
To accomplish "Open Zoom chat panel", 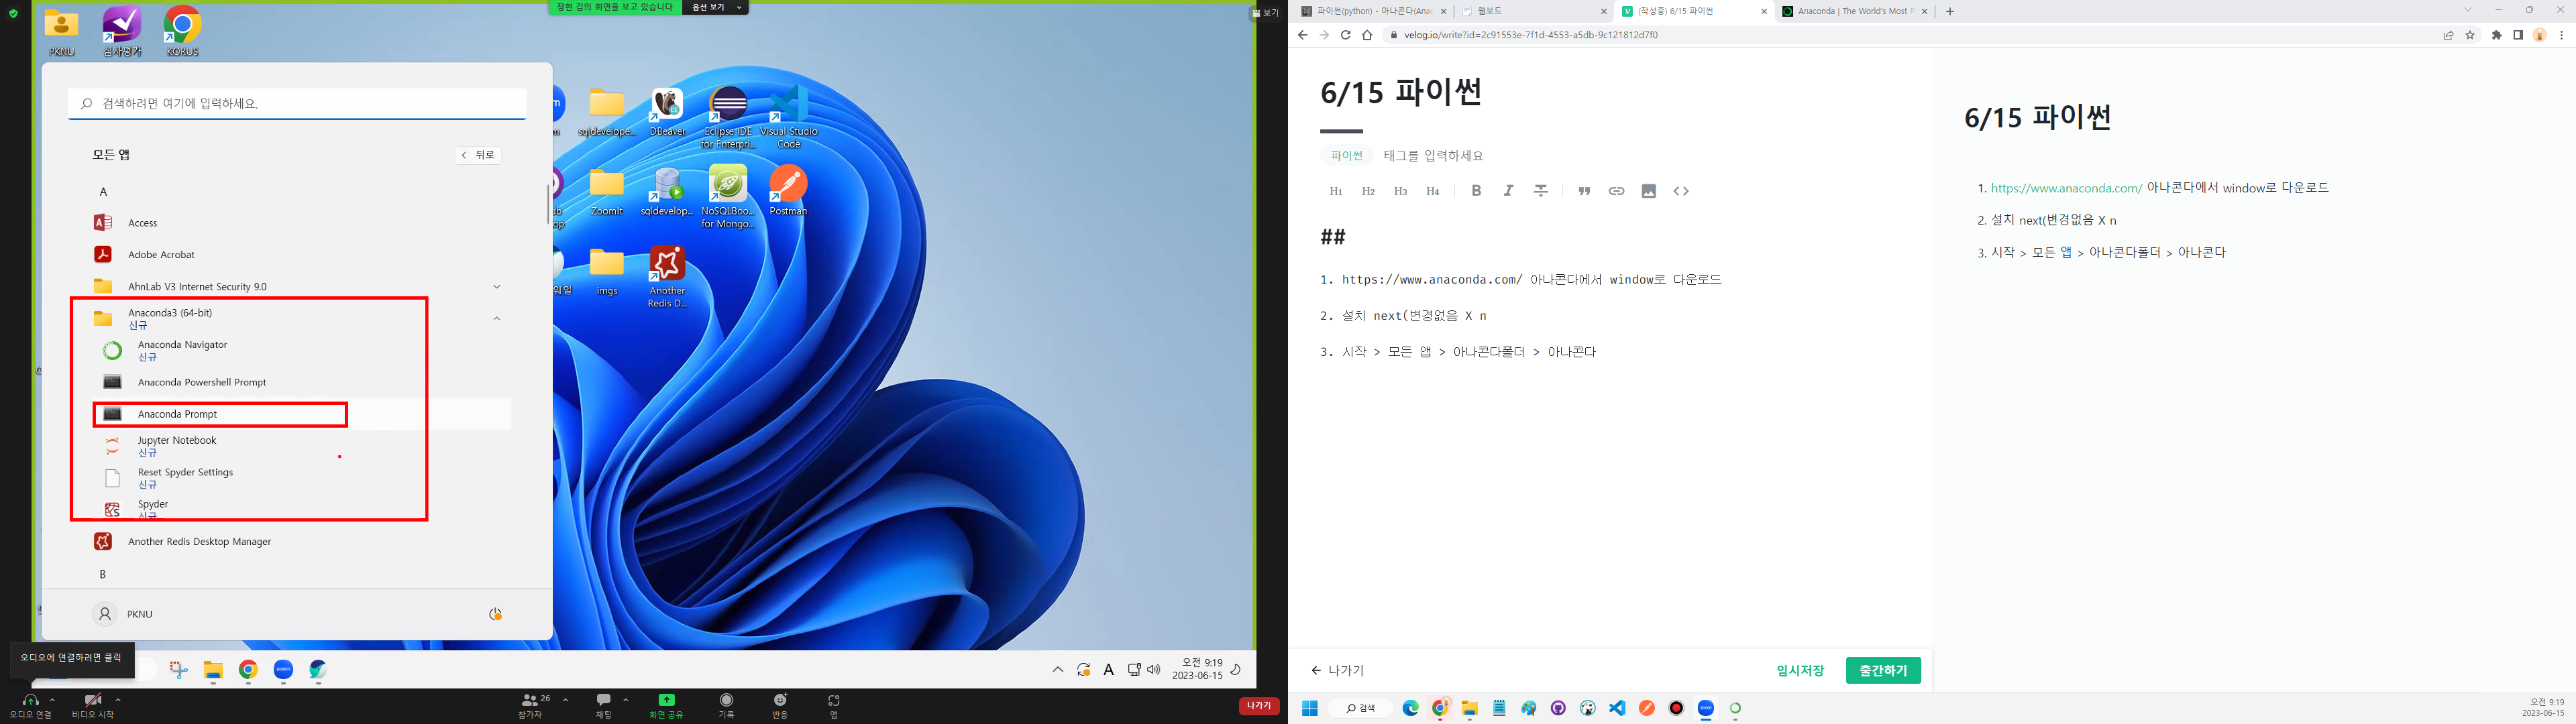I will 604,705.
